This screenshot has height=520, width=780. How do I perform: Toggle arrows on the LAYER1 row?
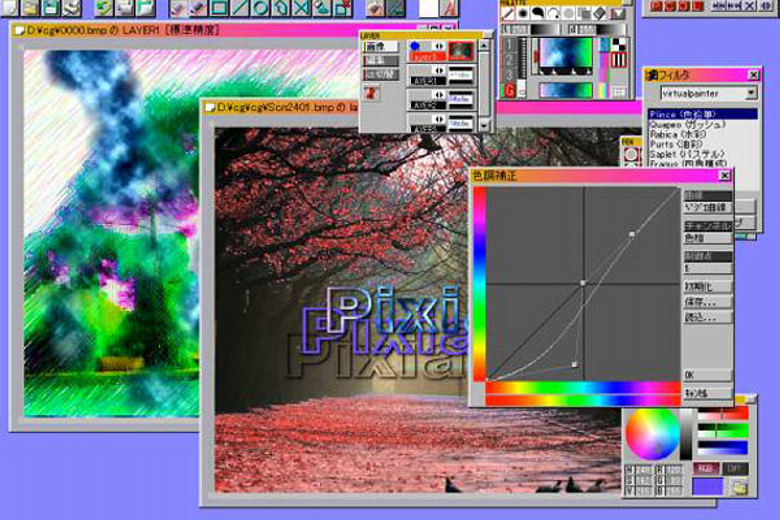(438, 70)
